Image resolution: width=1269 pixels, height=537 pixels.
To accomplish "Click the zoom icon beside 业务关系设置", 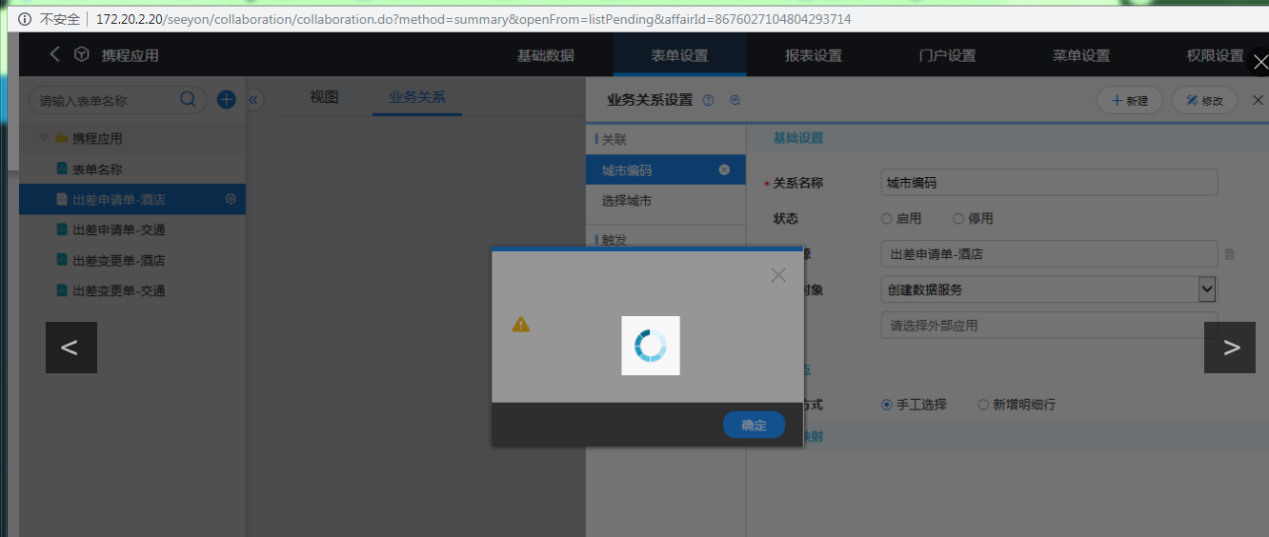I will (x=735, y=100).
